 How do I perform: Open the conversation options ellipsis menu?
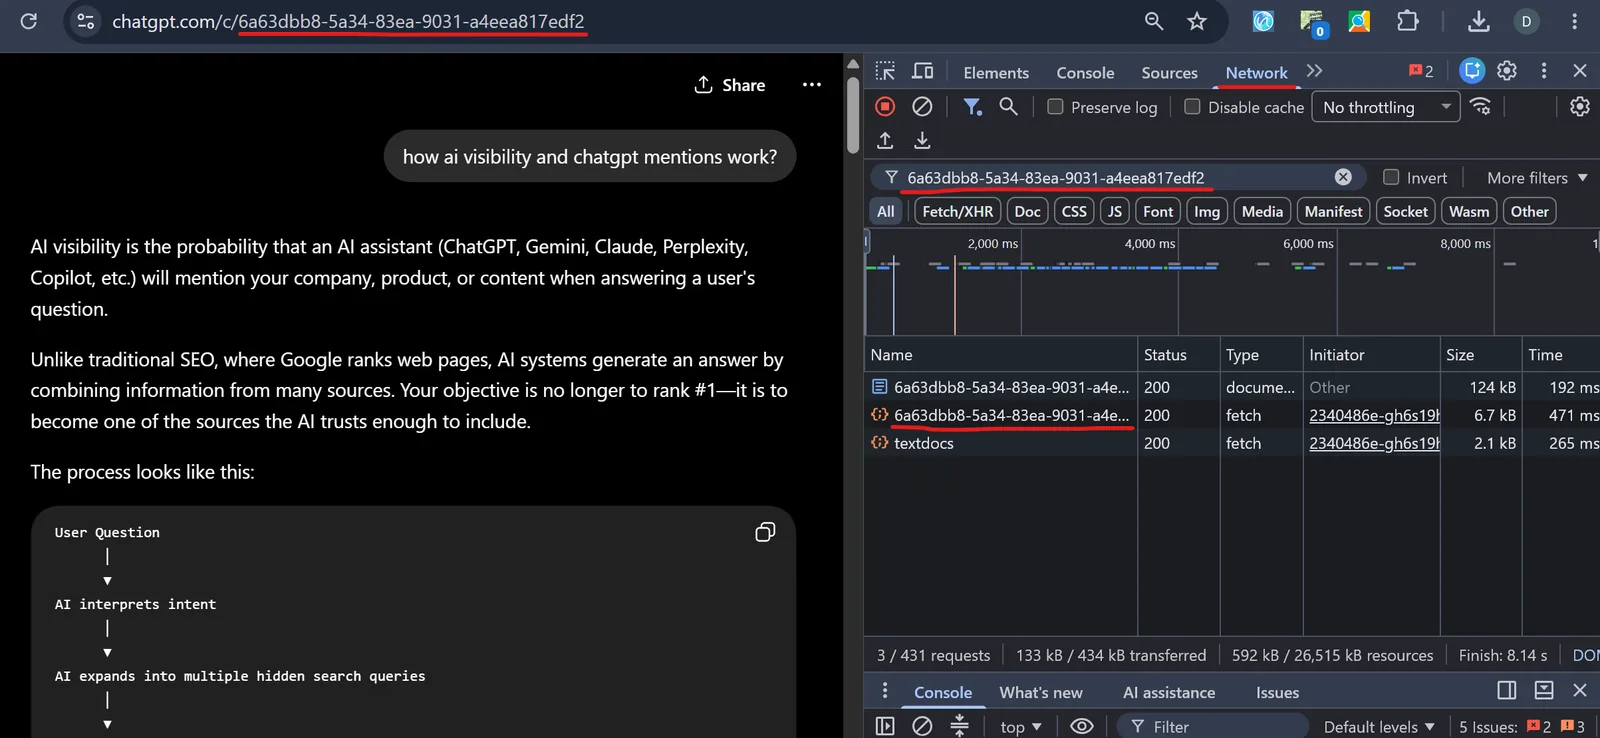(x=812, y=85)
